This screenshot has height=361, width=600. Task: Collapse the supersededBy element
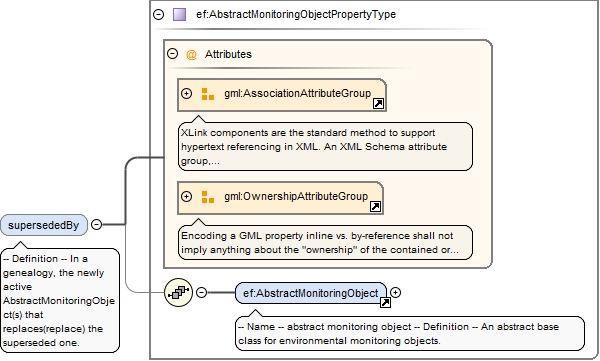pos(96,224)
